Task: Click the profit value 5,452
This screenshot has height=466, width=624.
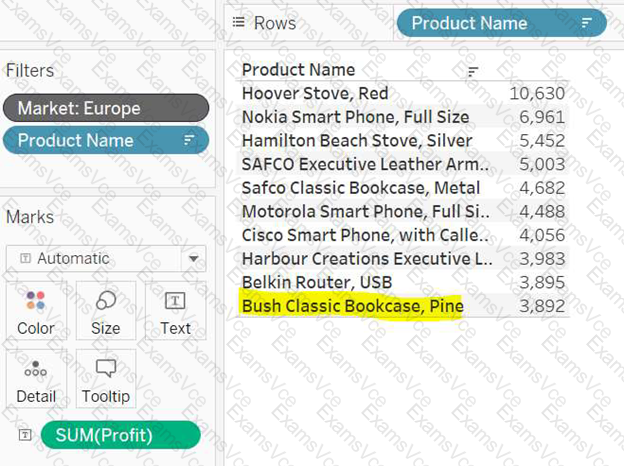Action: point(542,140)
